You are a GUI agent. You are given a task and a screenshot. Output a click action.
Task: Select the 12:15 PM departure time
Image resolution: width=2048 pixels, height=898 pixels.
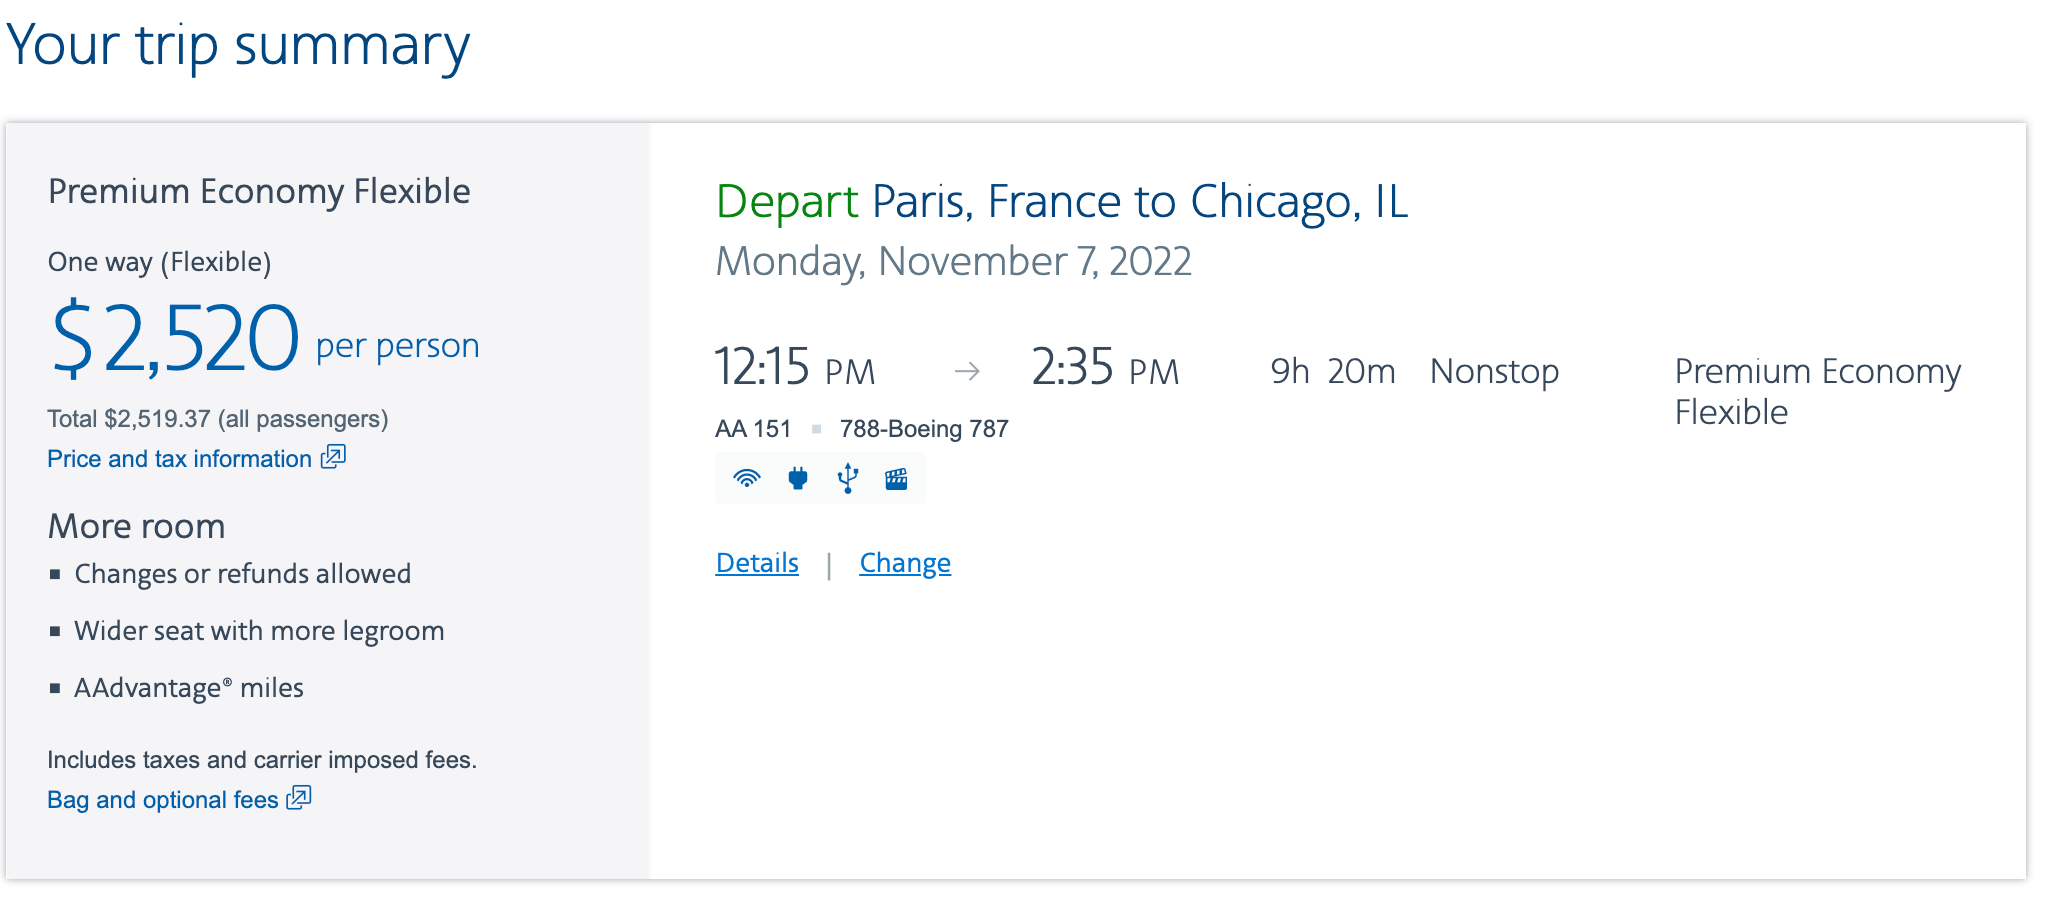click(794, 369)
